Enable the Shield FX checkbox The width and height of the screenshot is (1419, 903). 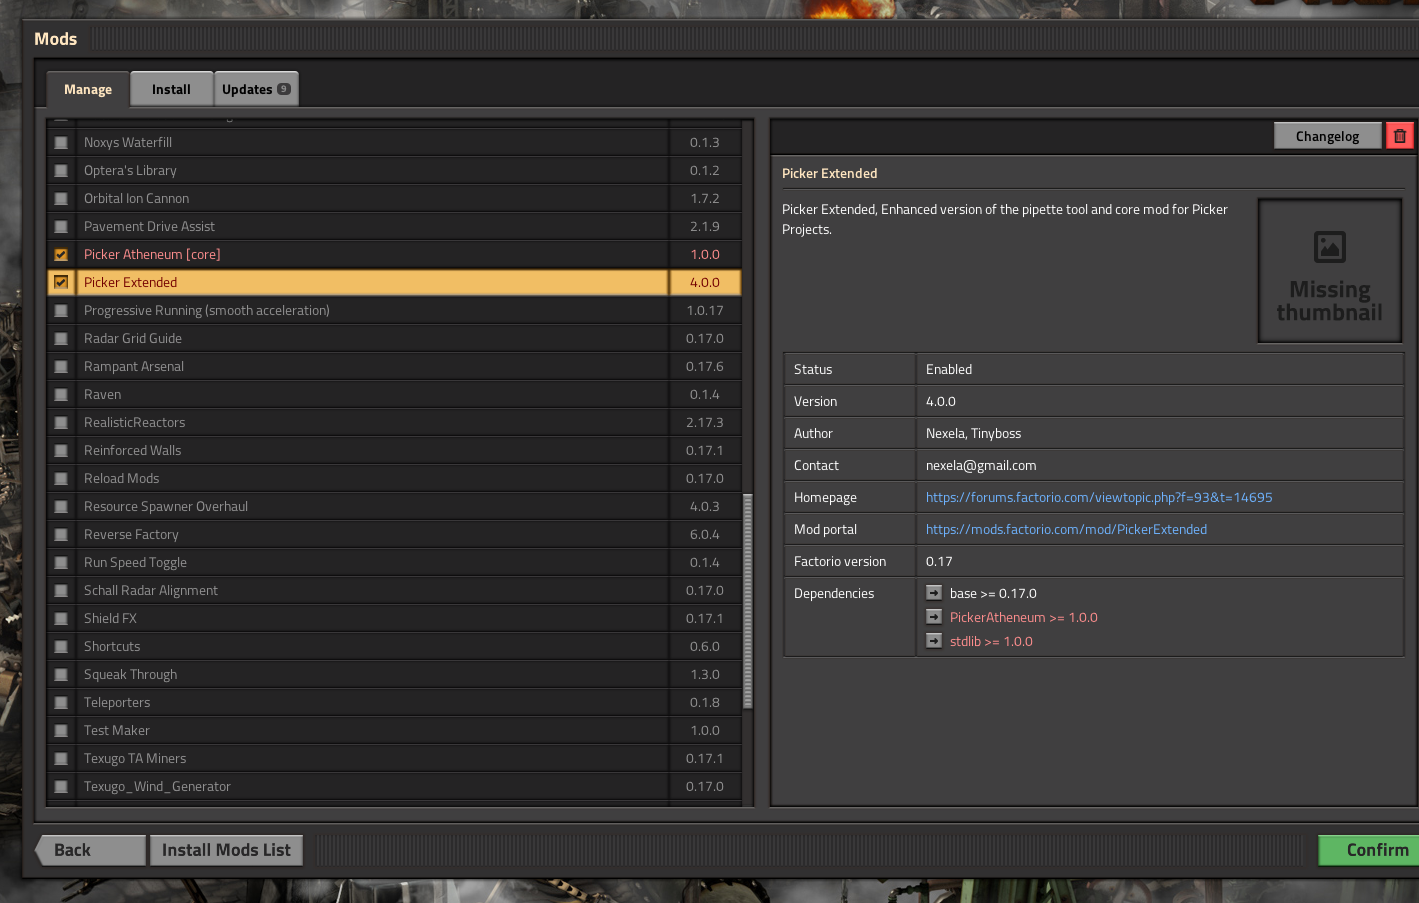(x=61, y=619)
